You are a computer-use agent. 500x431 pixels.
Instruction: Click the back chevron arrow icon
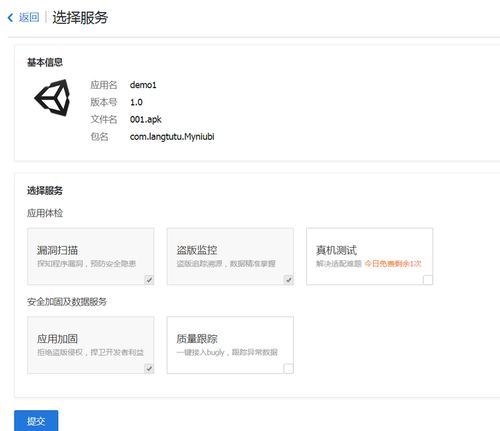coord(11,17)
